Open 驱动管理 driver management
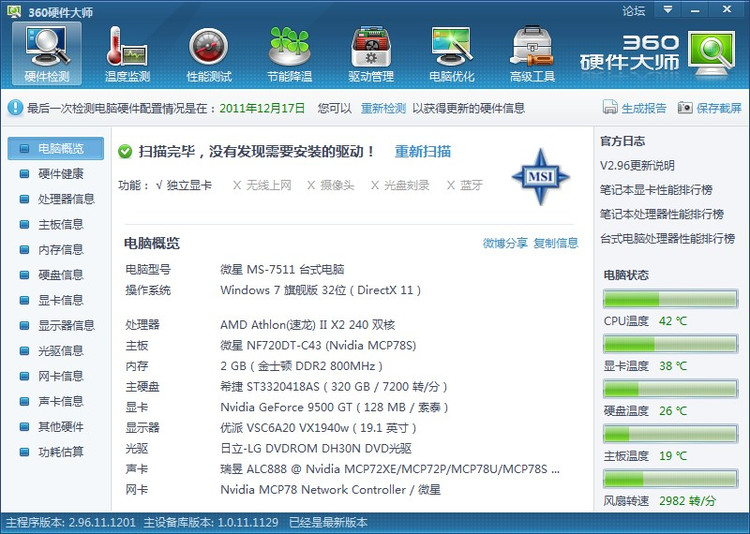750x534 pixels. [x=371, y=54]
